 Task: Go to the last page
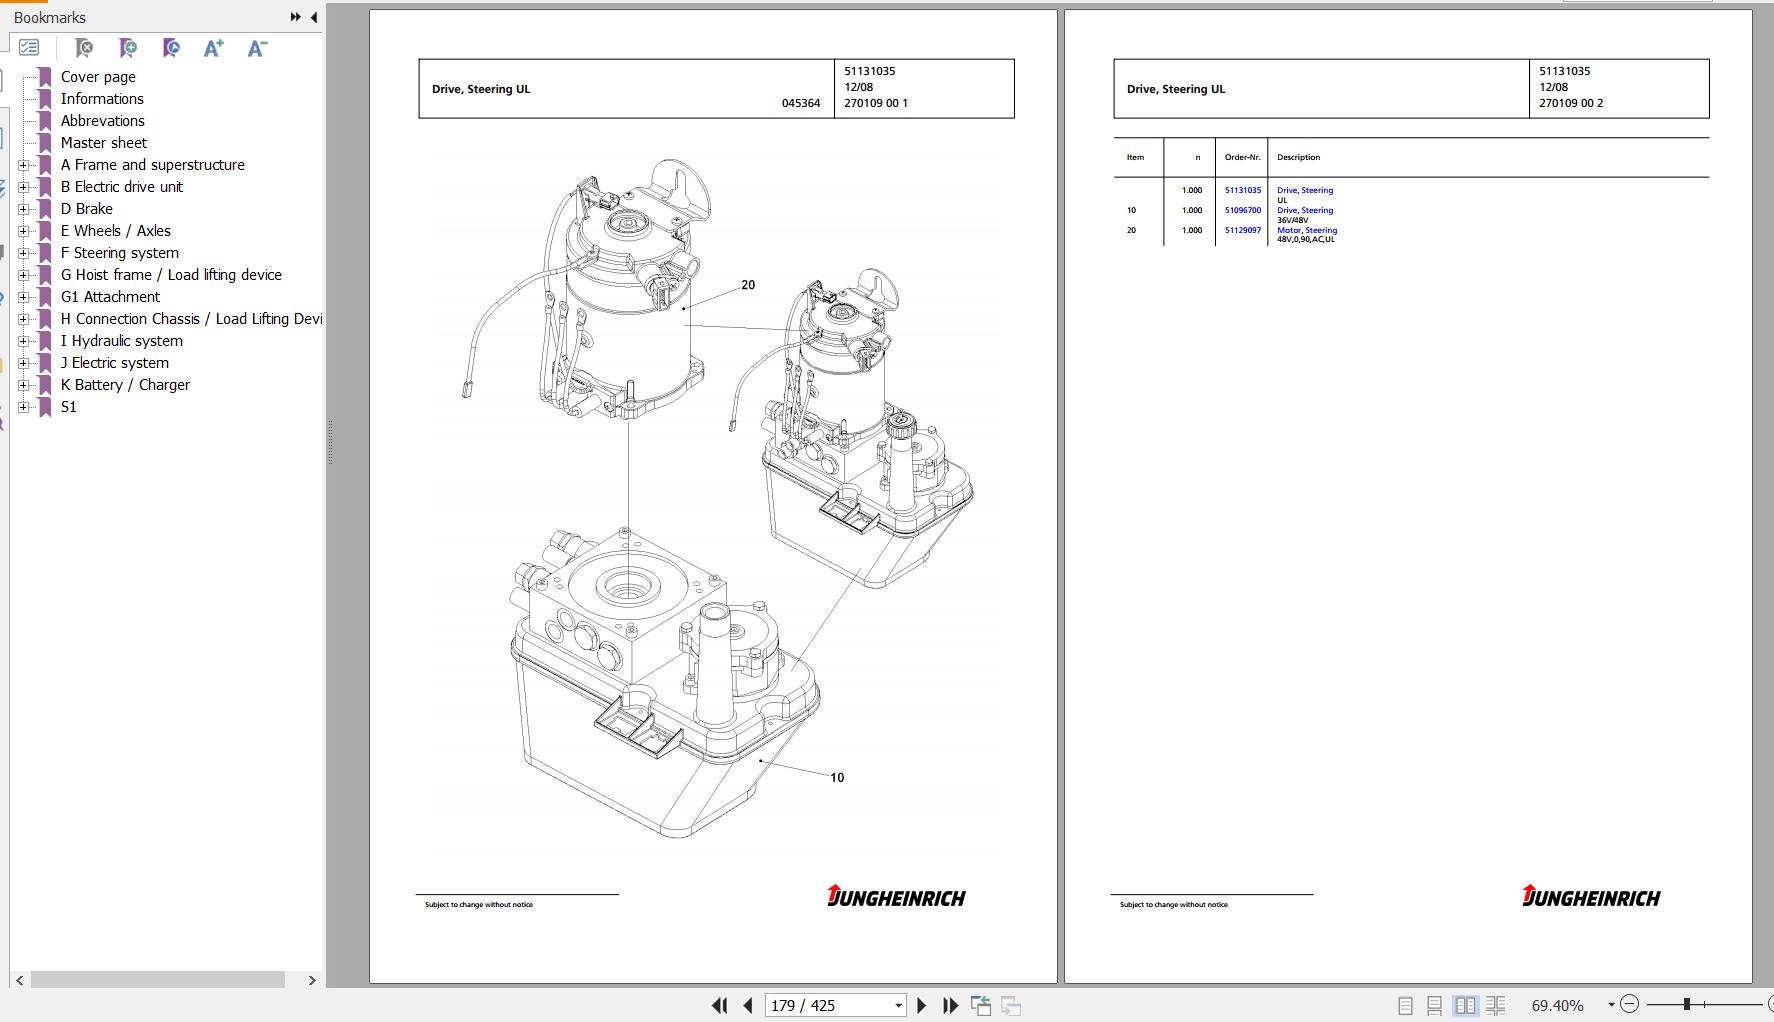(951, 1005)
